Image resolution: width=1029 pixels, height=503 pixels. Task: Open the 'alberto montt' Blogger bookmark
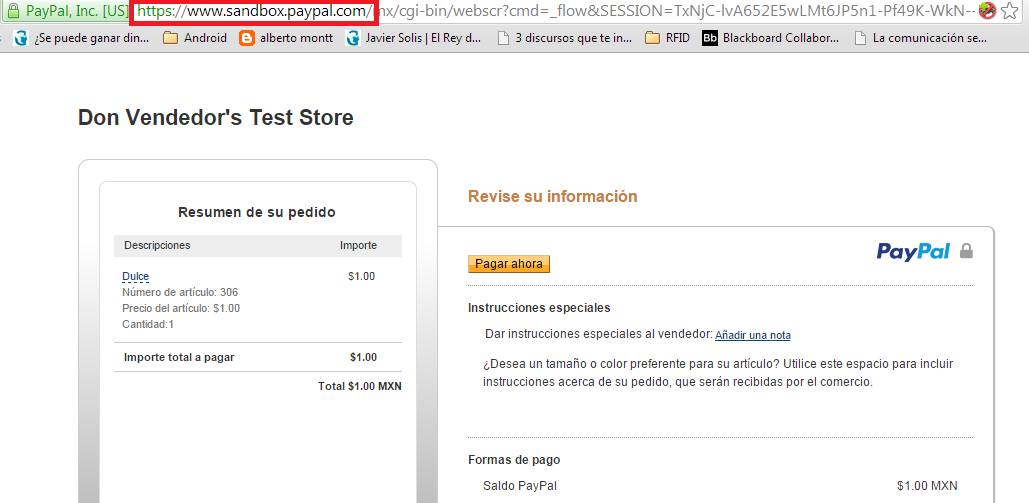[x=286, y=38]
